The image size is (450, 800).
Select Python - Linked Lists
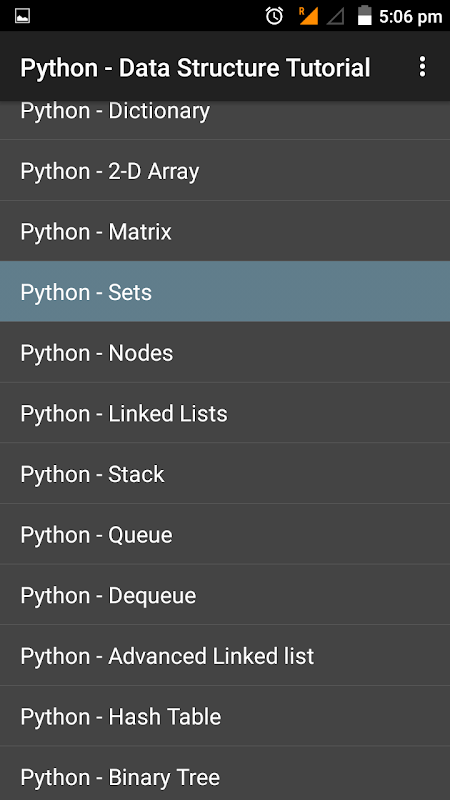(225, 413)
